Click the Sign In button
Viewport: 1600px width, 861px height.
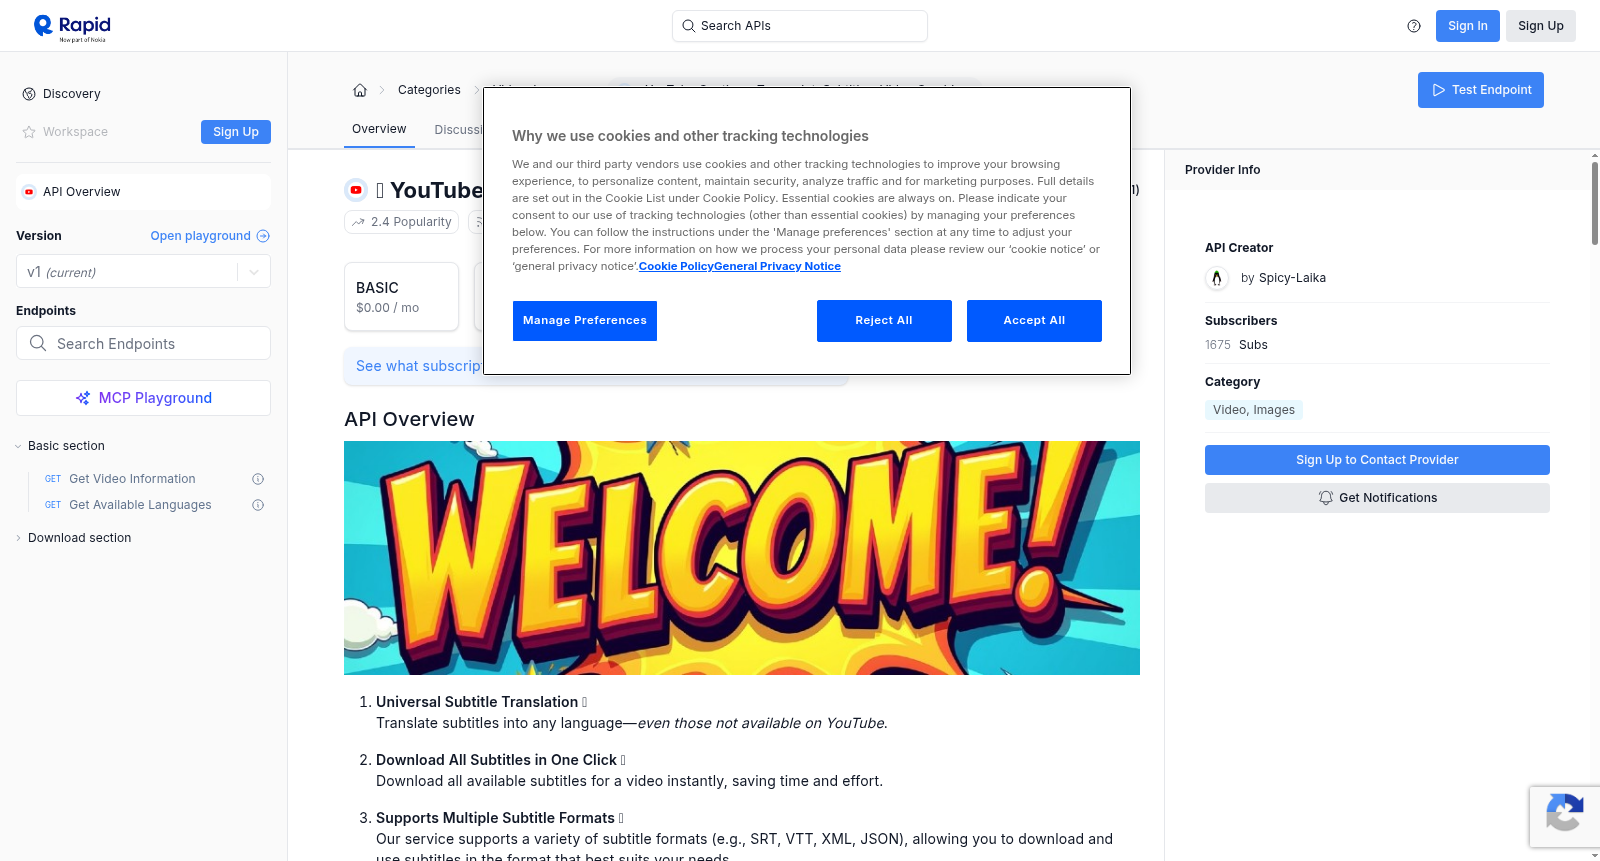[x=1468, y=26]
